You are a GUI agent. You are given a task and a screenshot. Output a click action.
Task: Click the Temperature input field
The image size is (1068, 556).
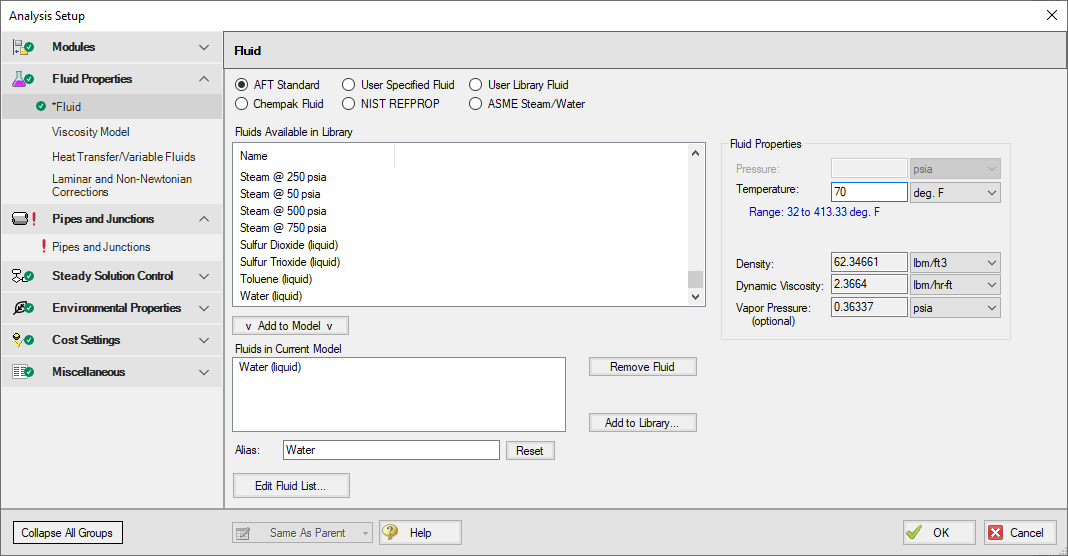(868, 192)
